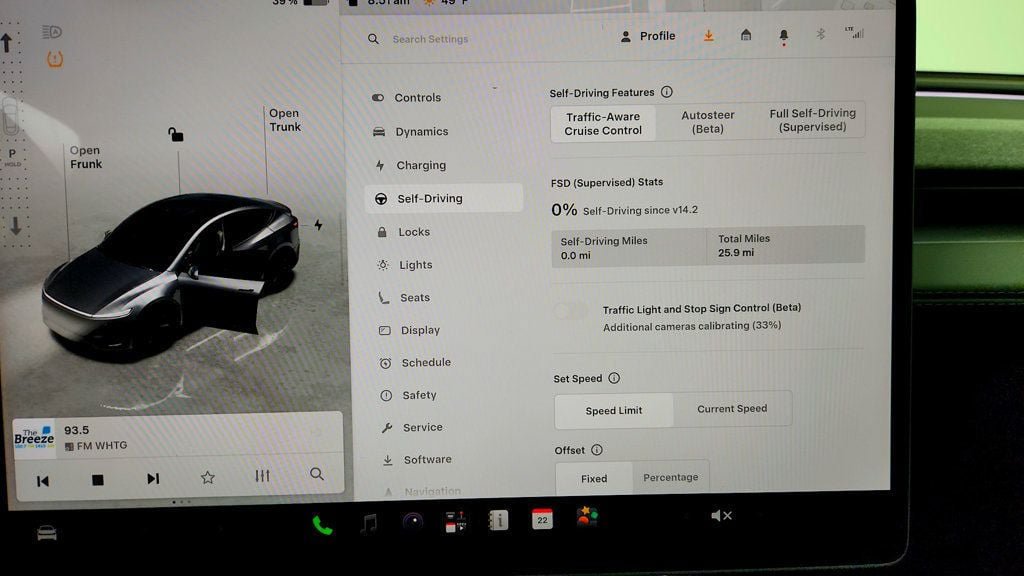Screen dimensions: 1024x576
Task: Show info for Self-Driving Features
Action: (667, 92)
